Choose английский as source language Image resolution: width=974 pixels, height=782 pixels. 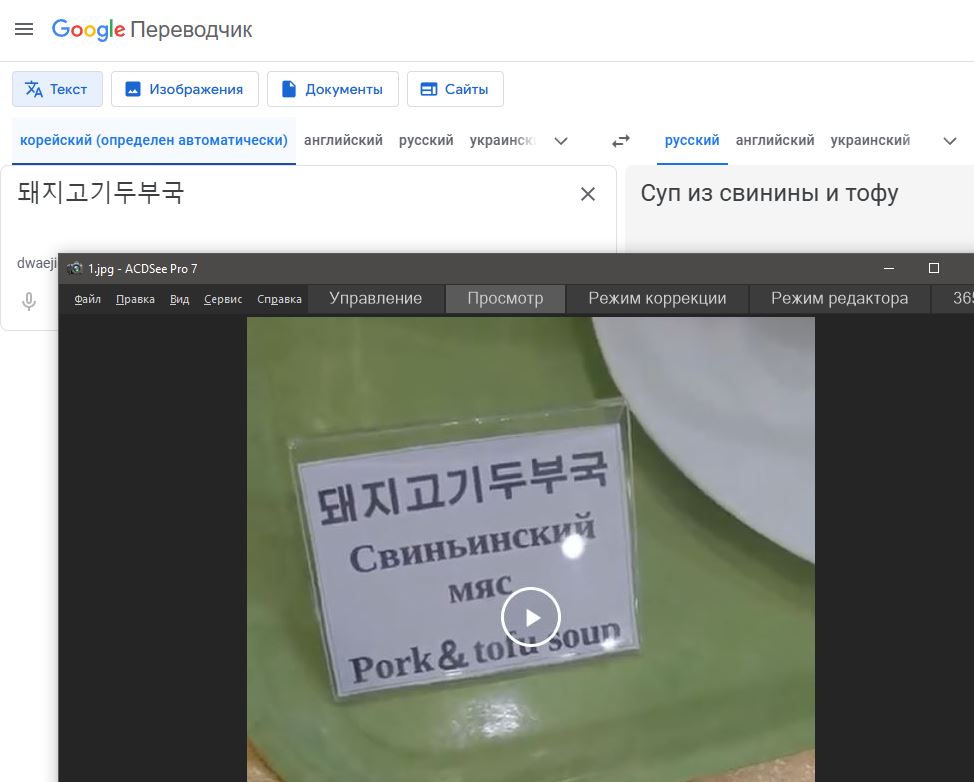pos(344,140)
